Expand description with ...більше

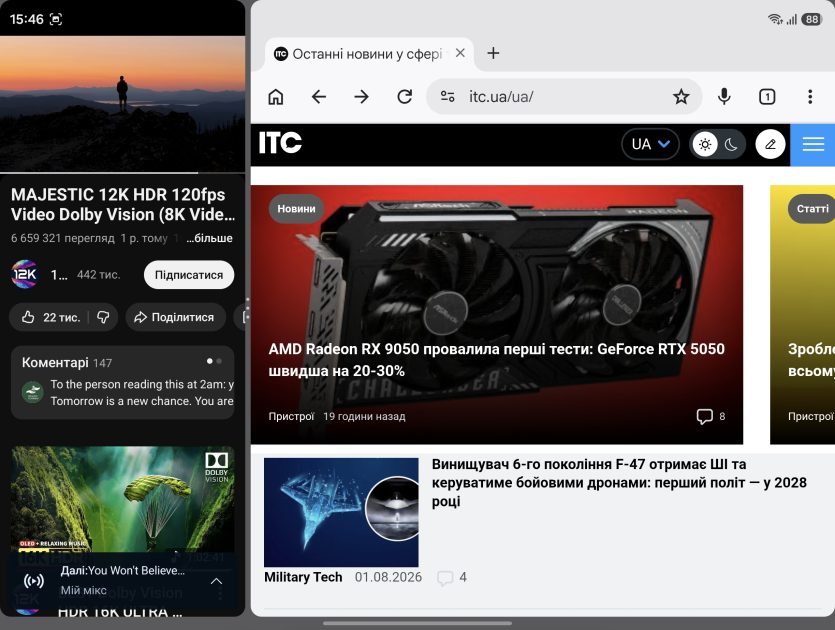pos(209,239)
